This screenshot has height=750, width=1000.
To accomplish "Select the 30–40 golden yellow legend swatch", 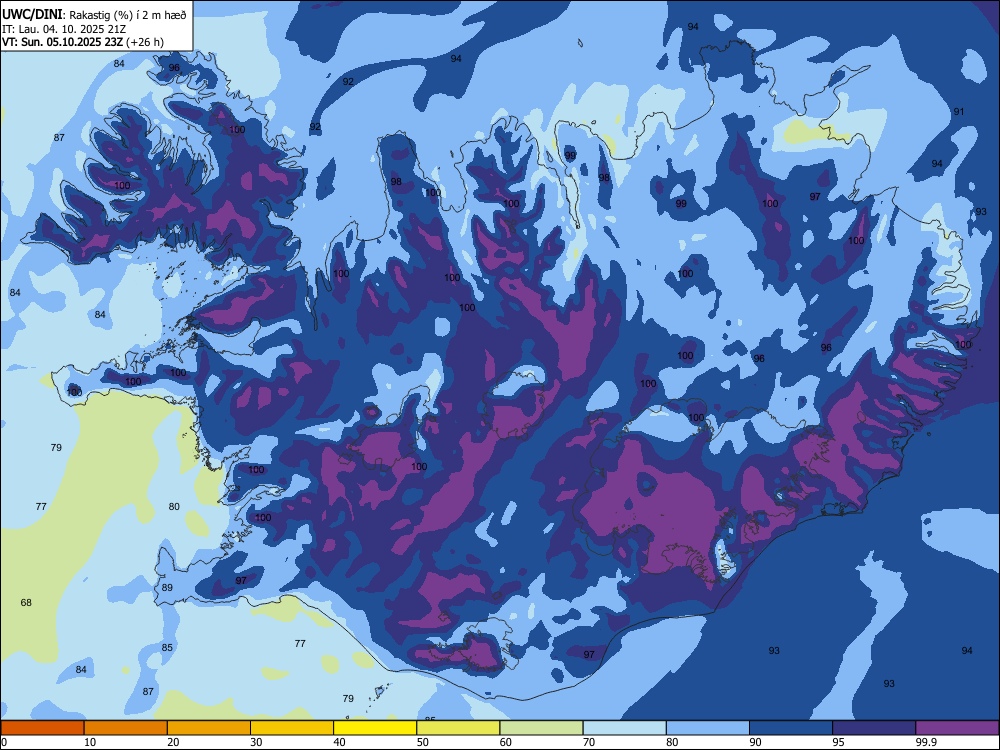I will [x=292, y=728].
